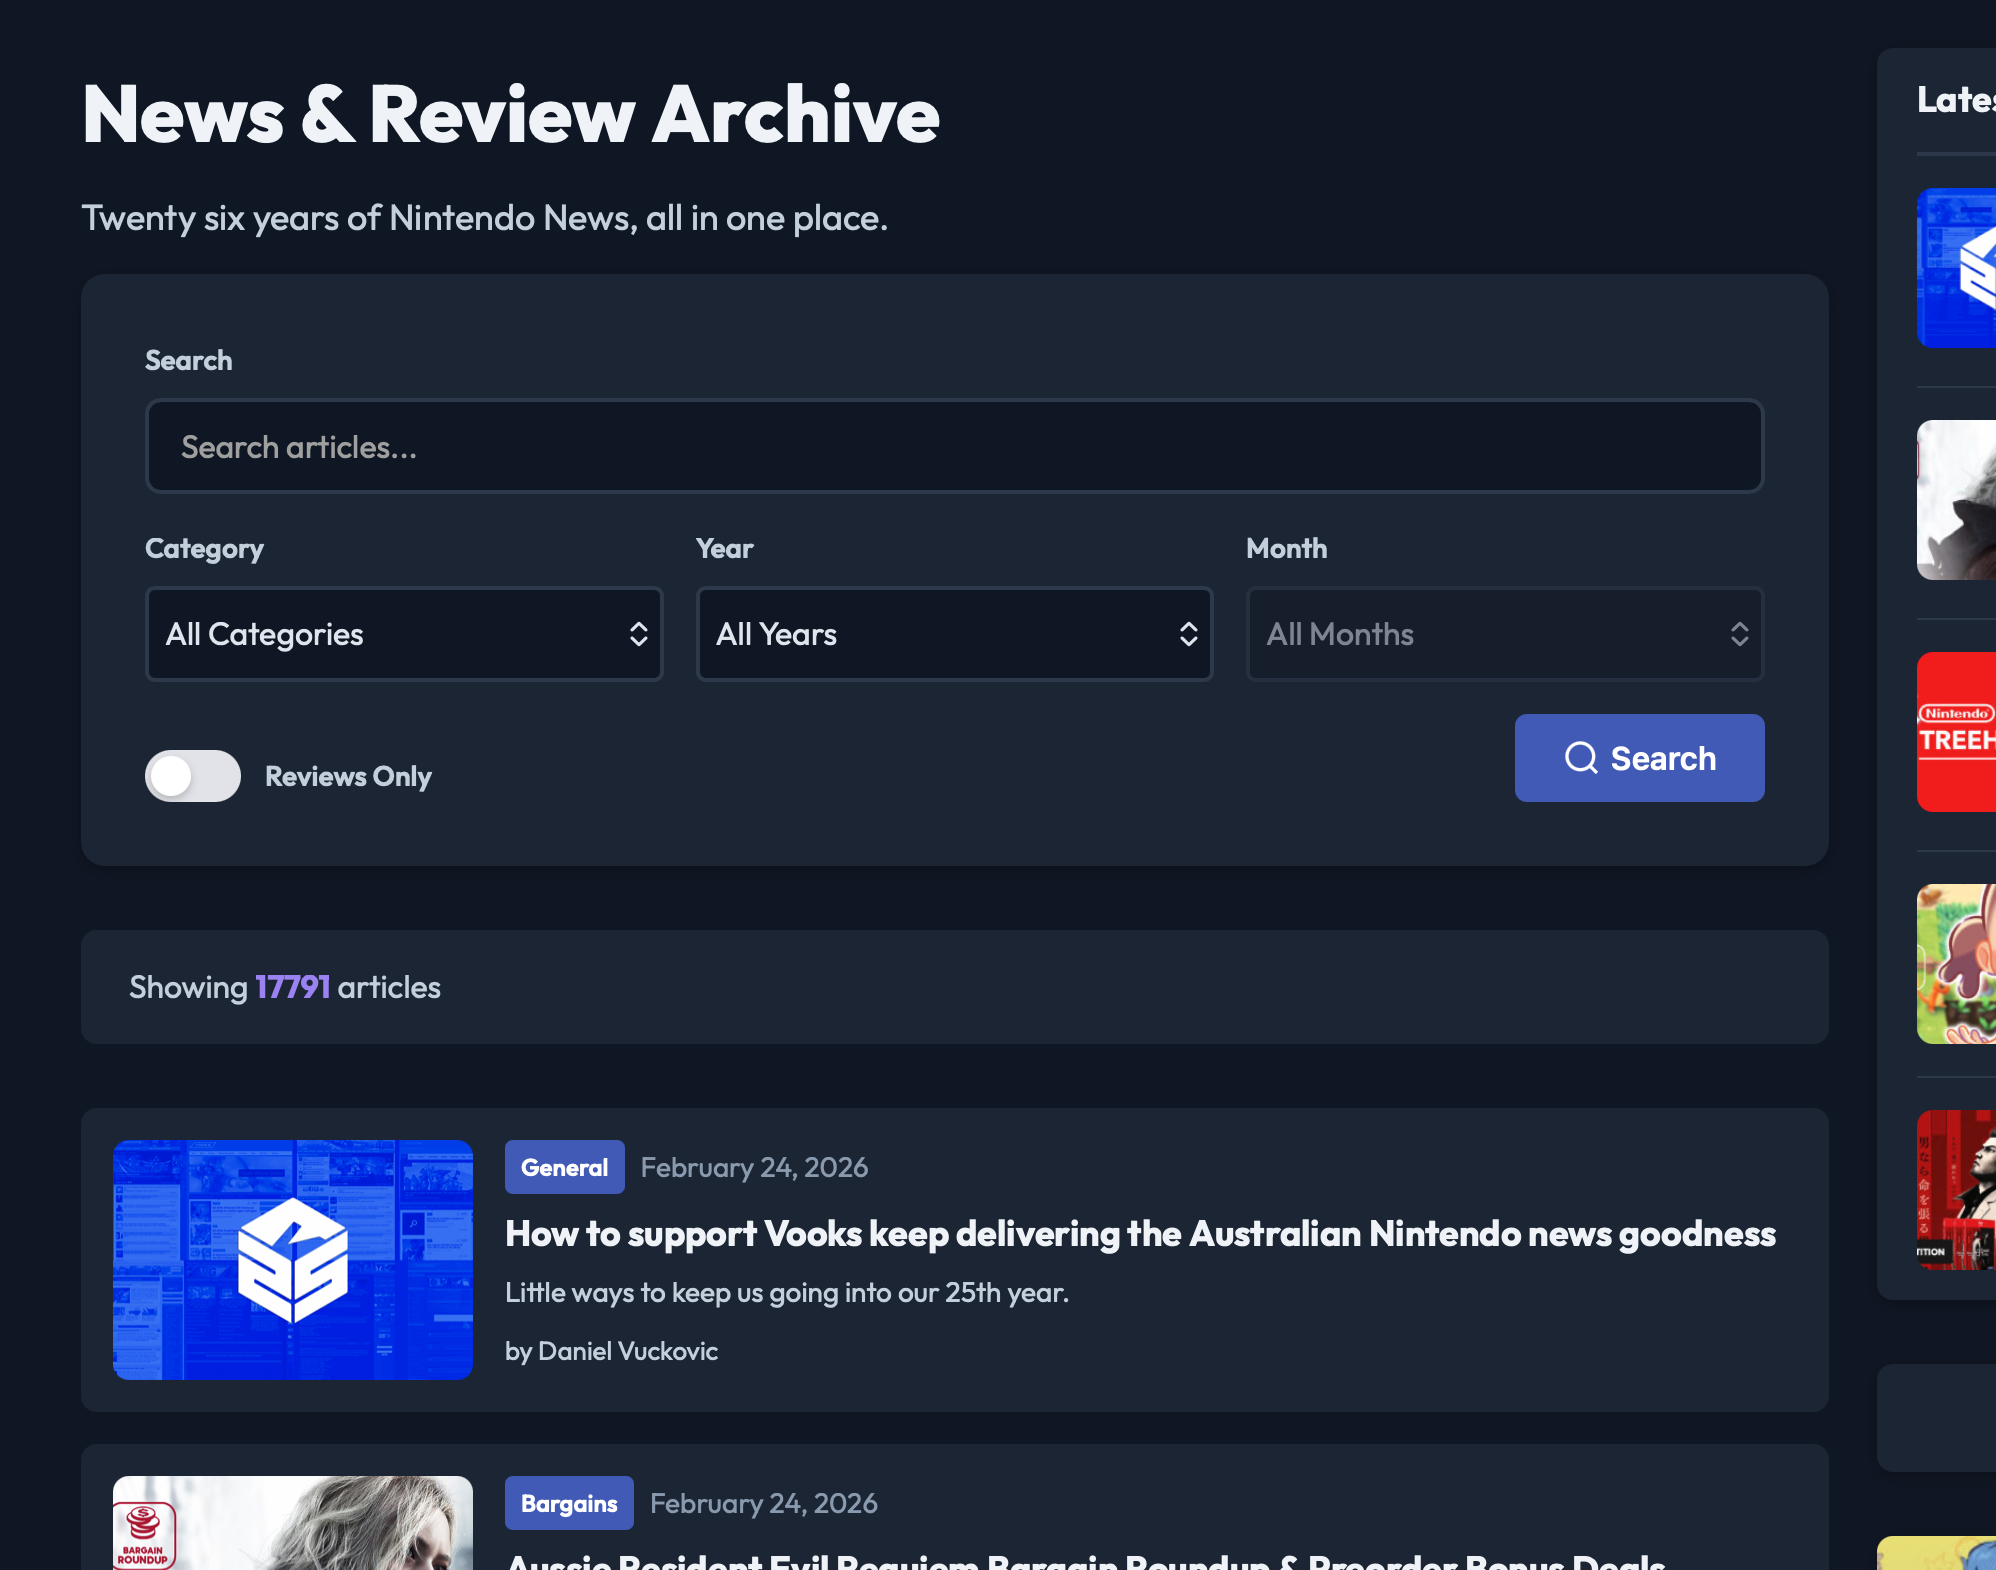
Task: Open the Resident Evil Requiem roundup headline
Action: [x=1085, y=1560]
